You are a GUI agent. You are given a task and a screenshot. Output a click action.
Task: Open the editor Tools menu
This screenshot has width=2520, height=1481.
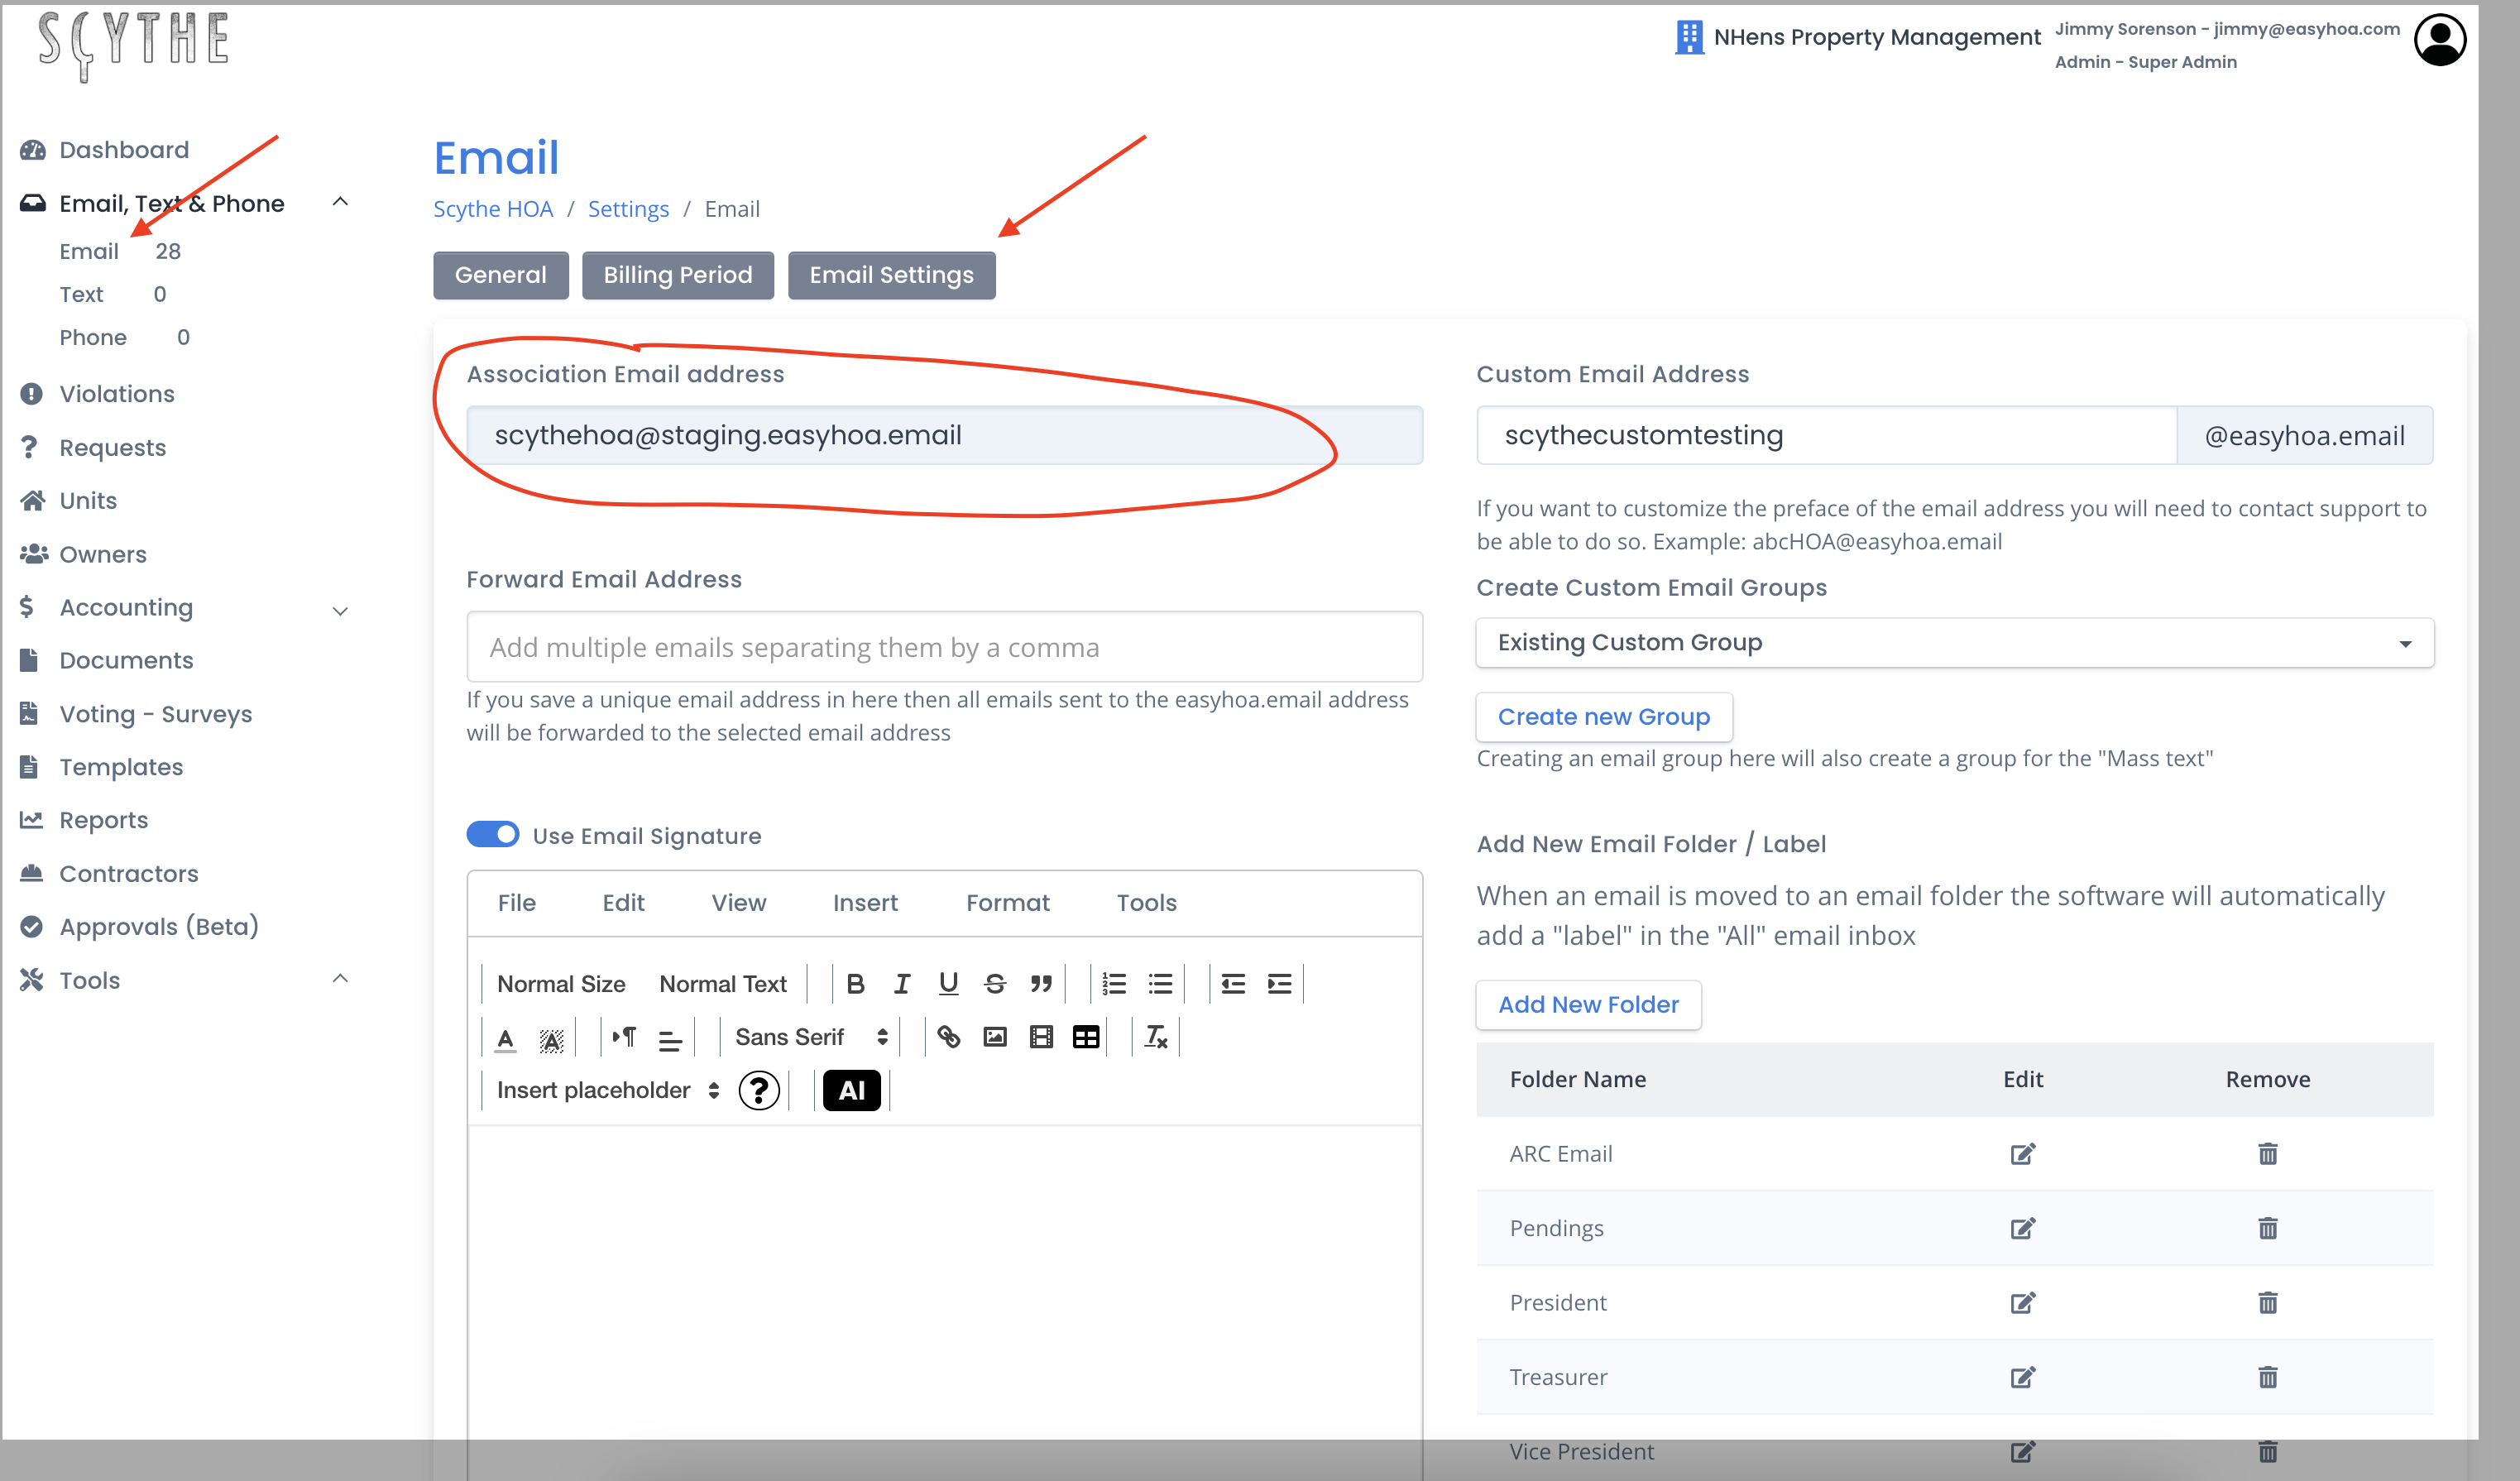click(1146, 903)
